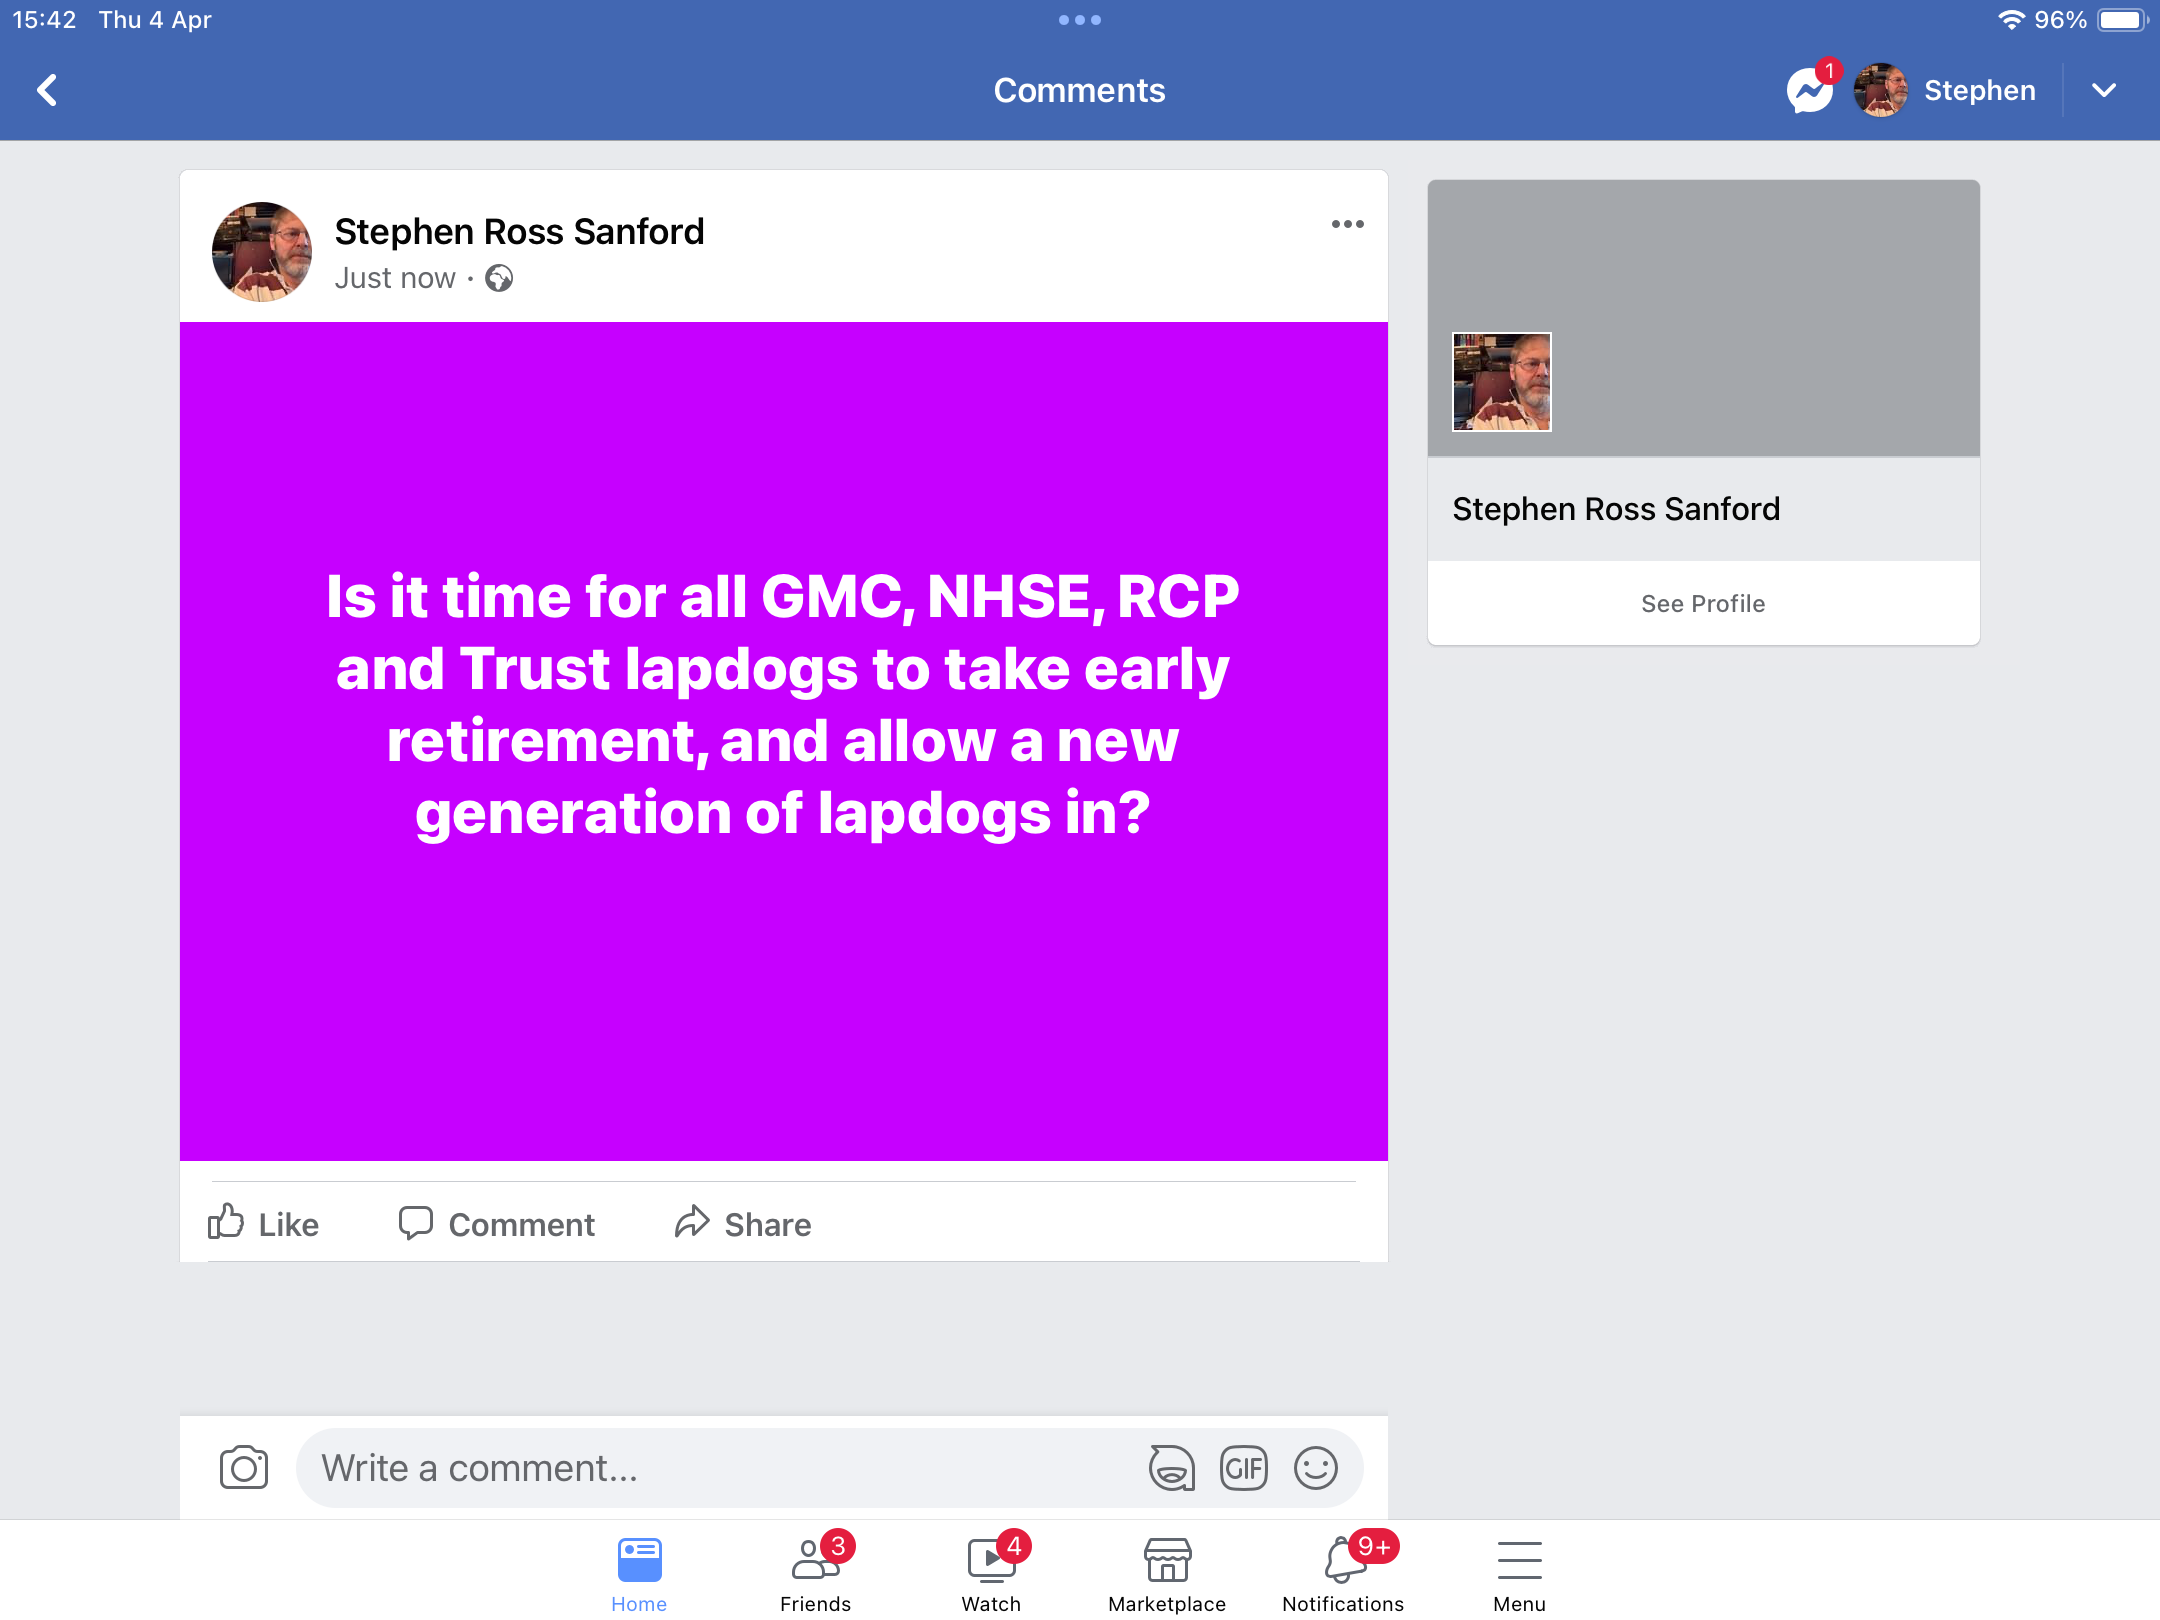Like the lapdogs post
The height and width of the screenshot is (1620, 2160).
[x=264, y=1223]
